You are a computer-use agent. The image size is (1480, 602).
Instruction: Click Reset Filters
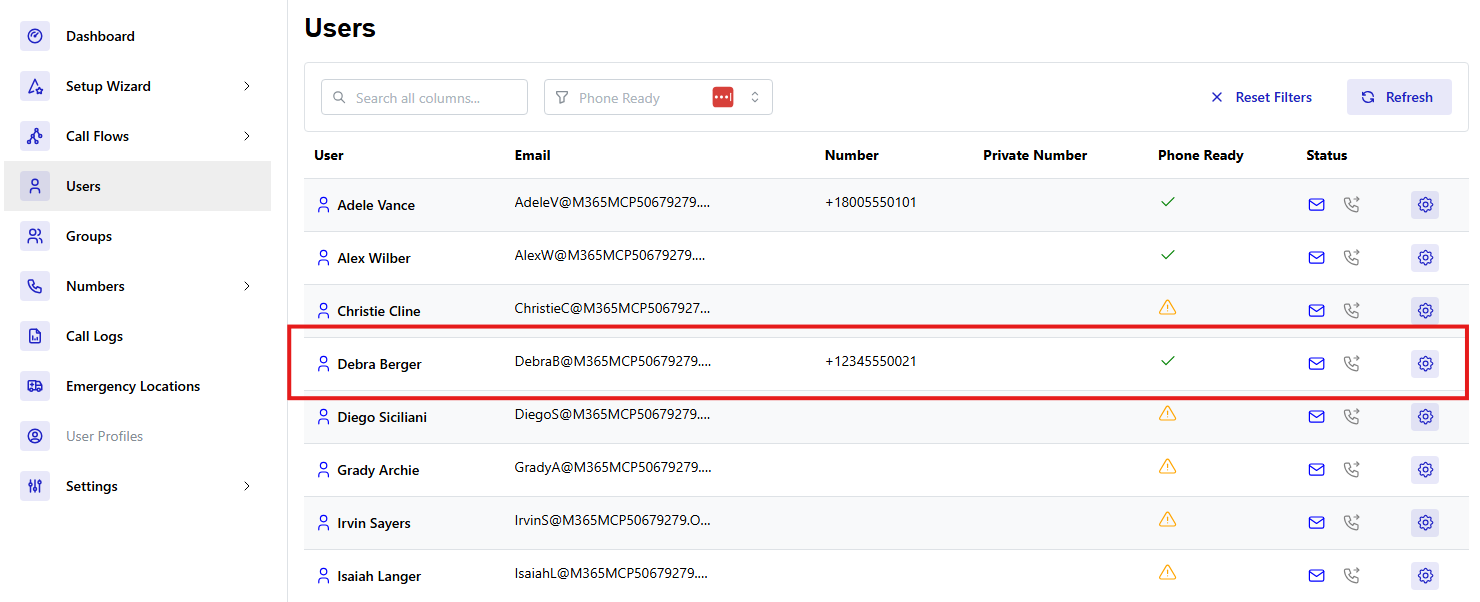pos(1261,97)
